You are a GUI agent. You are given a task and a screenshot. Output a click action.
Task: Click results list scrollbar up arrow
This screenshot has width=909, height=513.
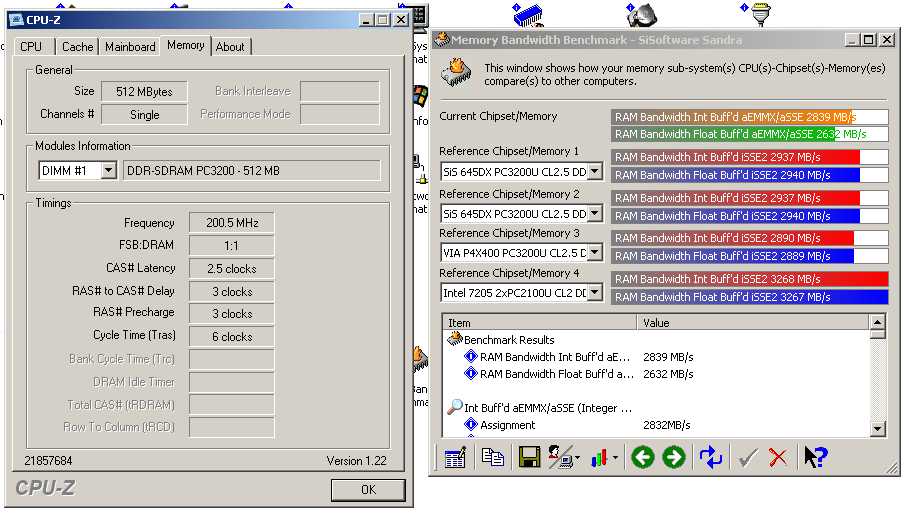(x=877, y=322)
